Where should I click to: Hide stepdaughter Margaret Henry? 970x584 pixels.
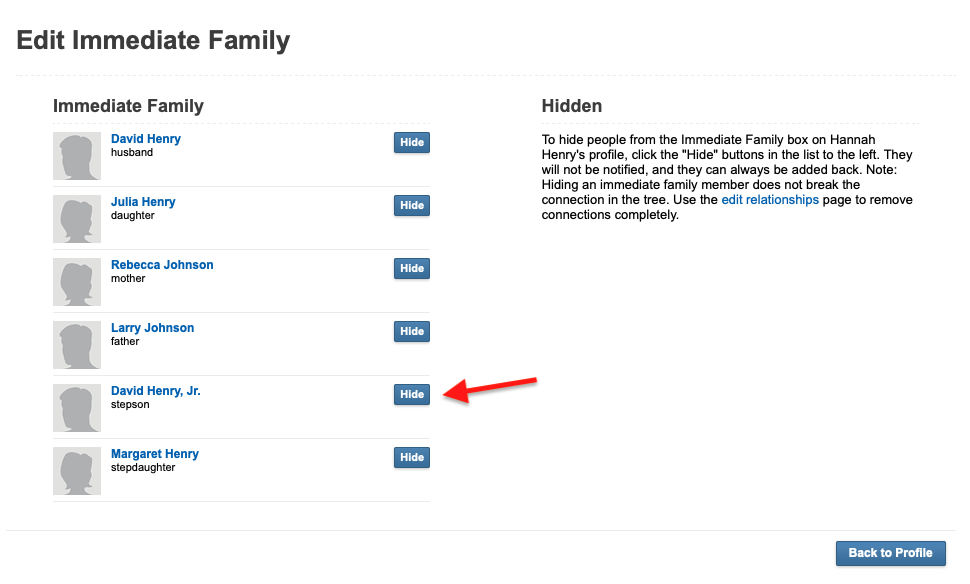412,458
